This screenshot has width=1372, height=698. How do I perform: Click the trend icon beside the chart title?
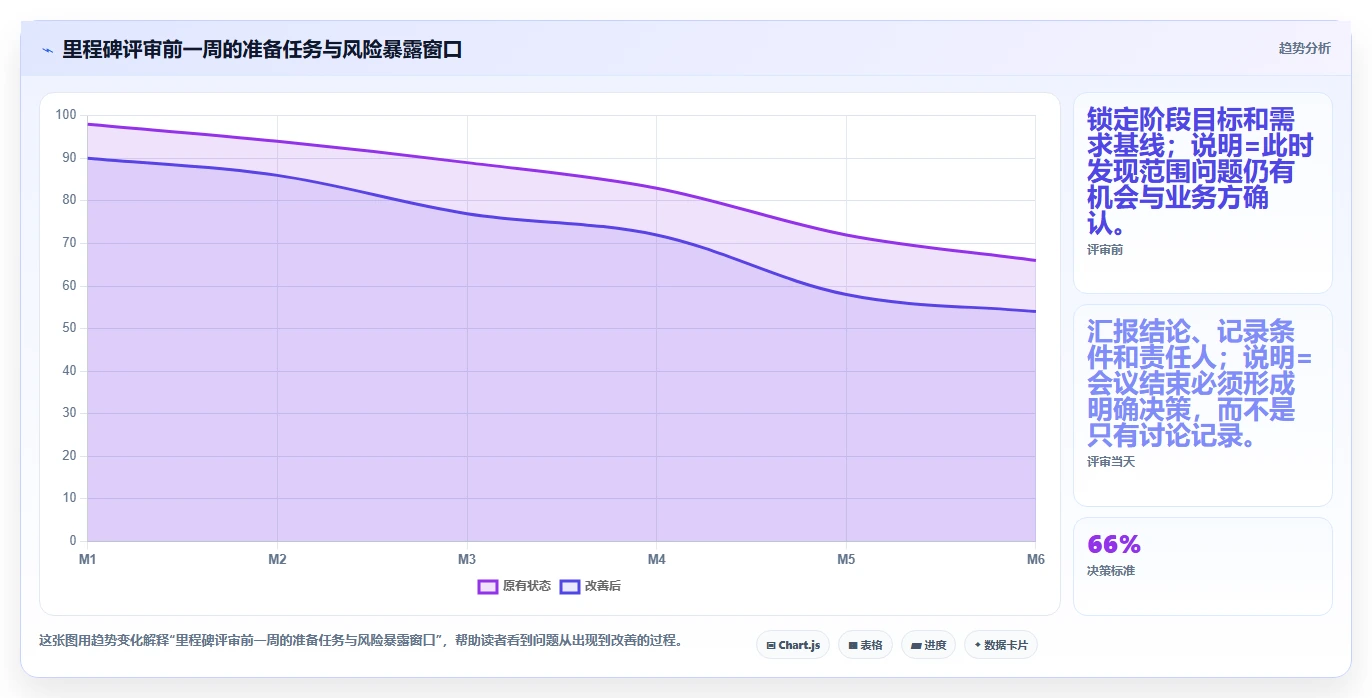(x=47, y=50)
